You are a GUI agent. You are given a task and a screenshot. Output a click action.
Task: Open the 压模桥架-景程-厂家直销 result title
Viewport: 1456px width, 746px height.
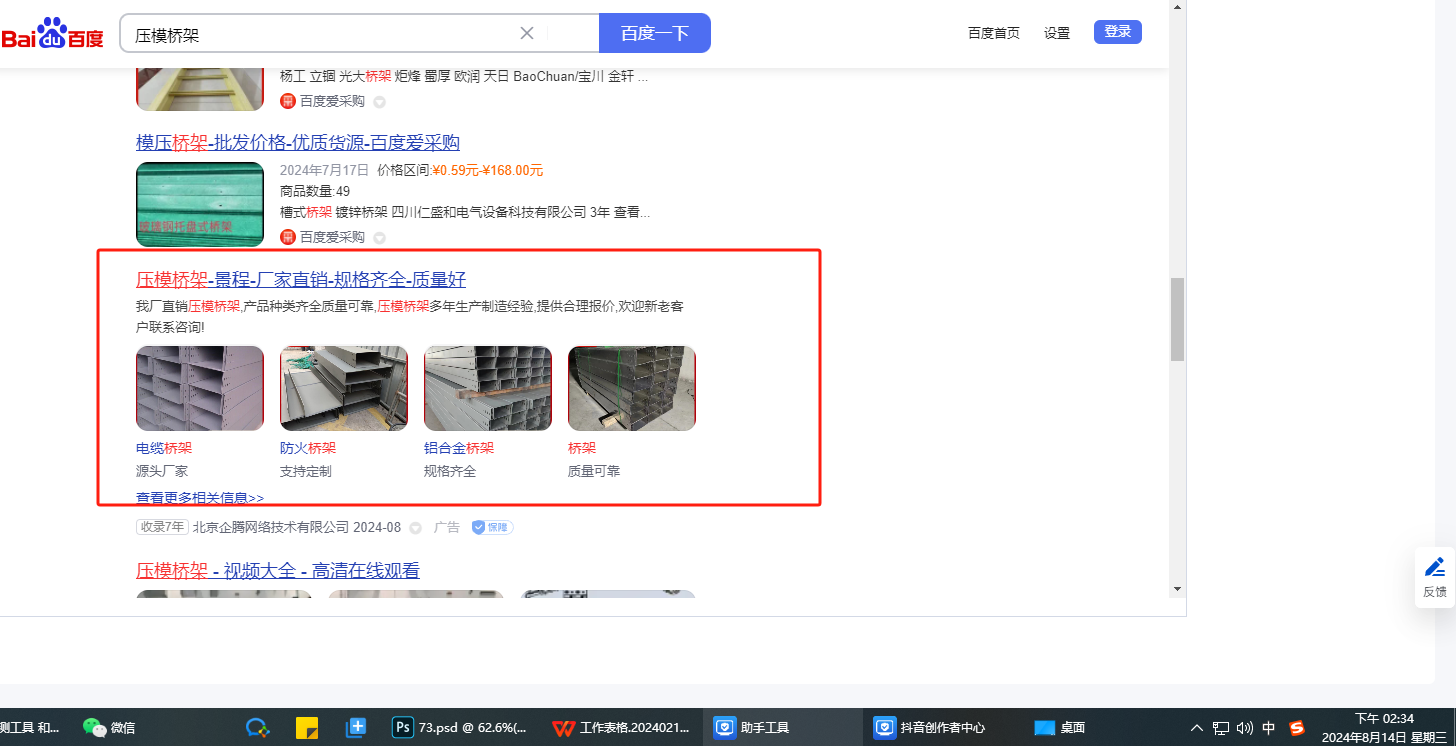coord(301,279)
